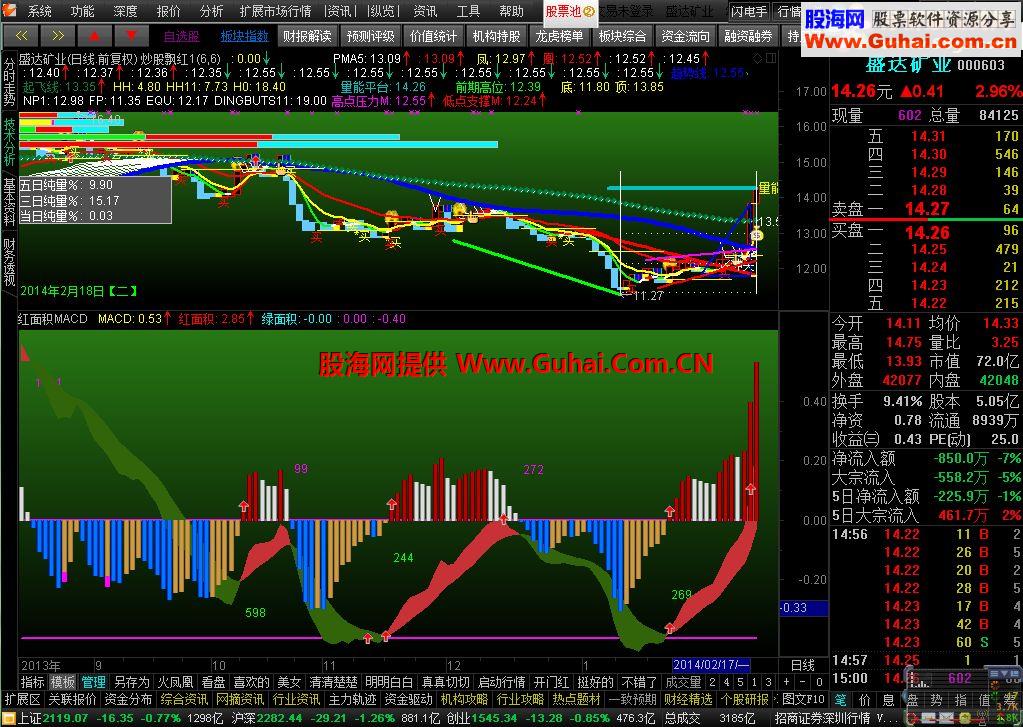Click the 关联报价 bottom tab
1023x727 pixels.
(72, 700)
